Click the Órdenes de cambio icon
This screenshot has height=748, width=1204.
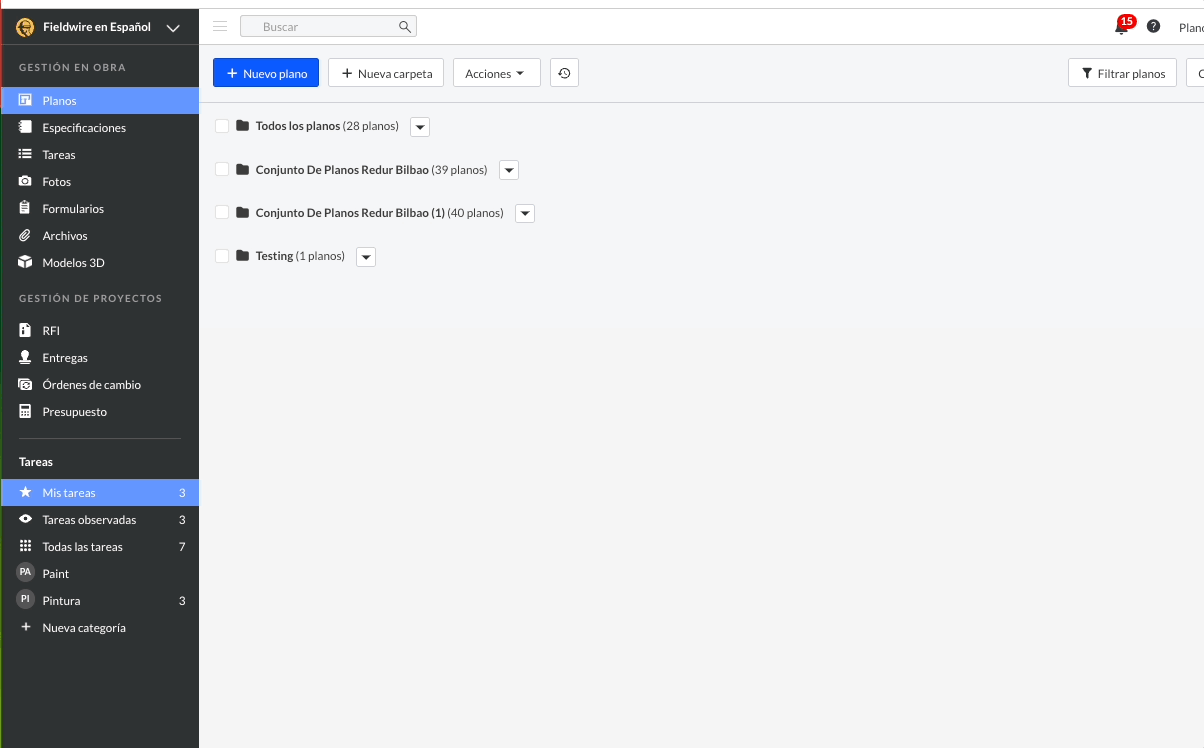(x=26, y=384)
